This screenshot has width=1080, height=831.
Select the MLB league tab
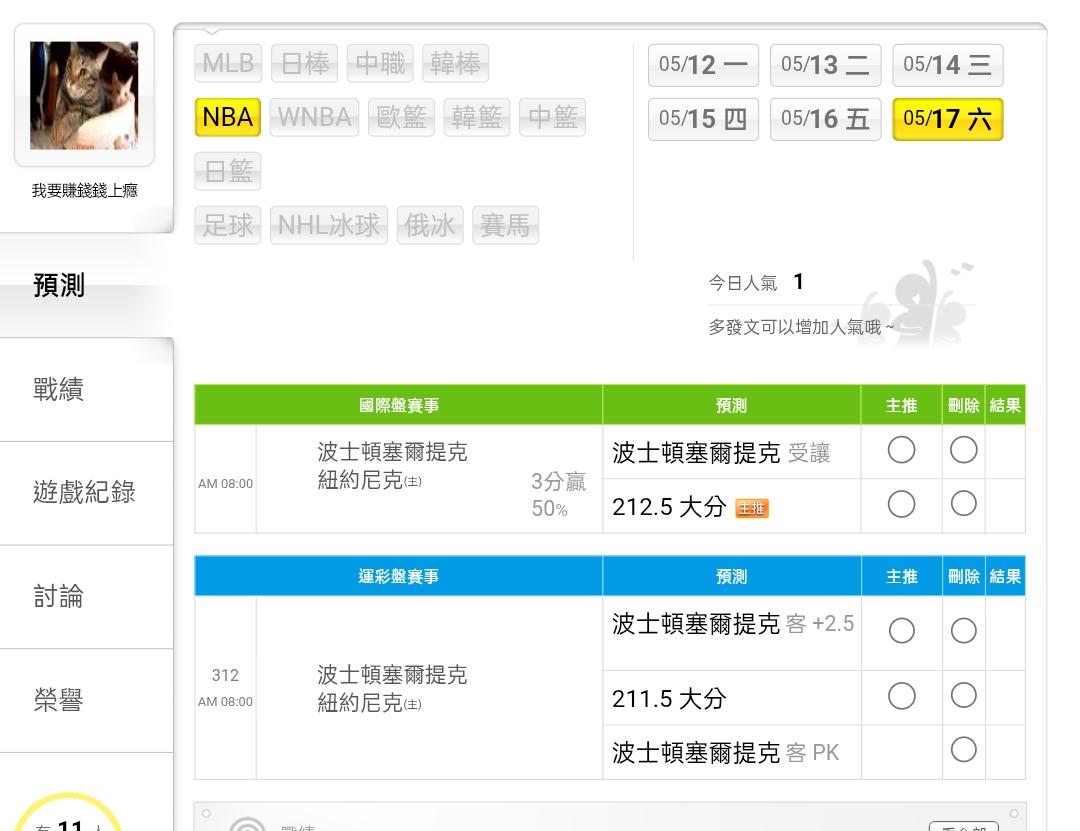[228, 63]
